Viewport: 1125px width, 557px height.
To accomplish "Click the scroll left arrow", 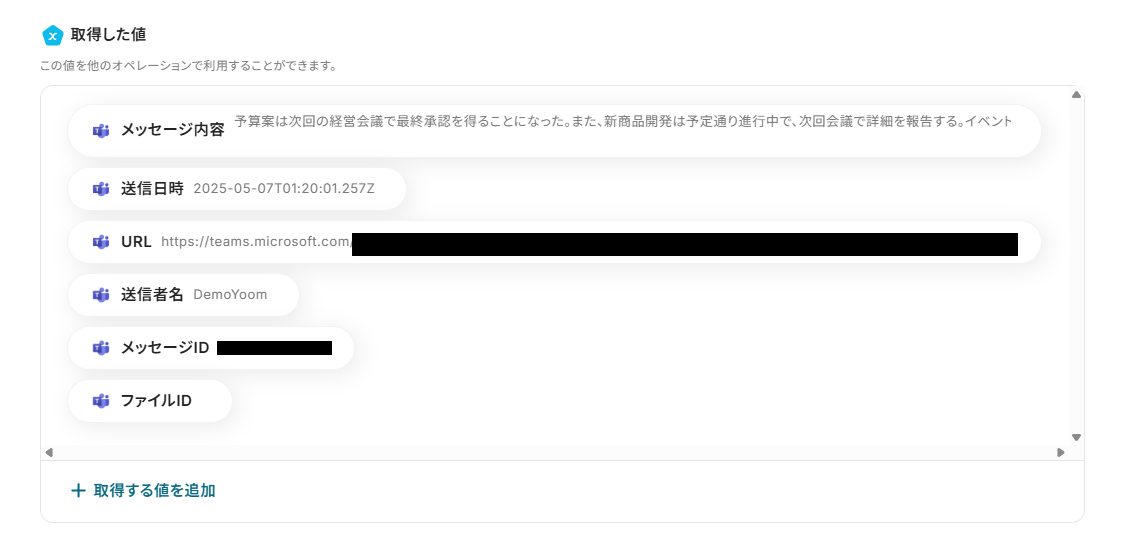I will point(49,452).
